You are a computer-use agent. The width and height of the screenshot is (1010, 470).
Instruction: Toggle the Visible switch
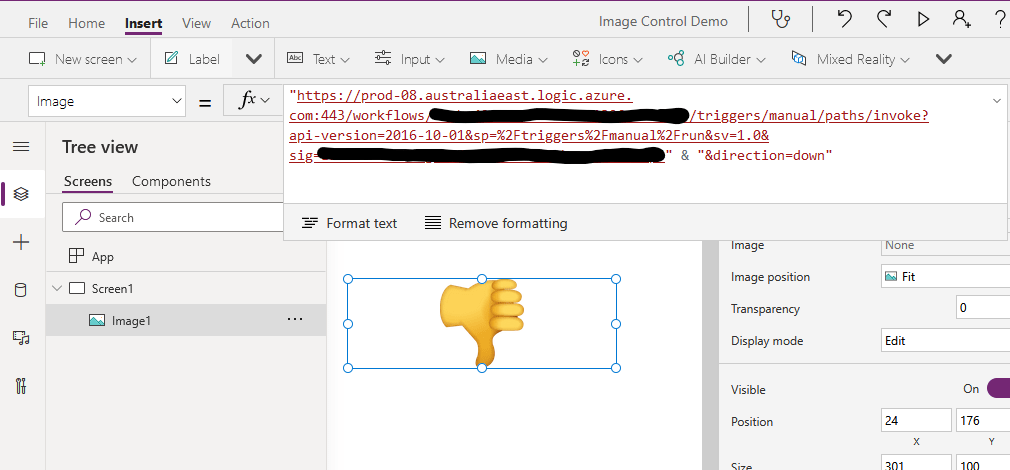click(x=997, y=389)
